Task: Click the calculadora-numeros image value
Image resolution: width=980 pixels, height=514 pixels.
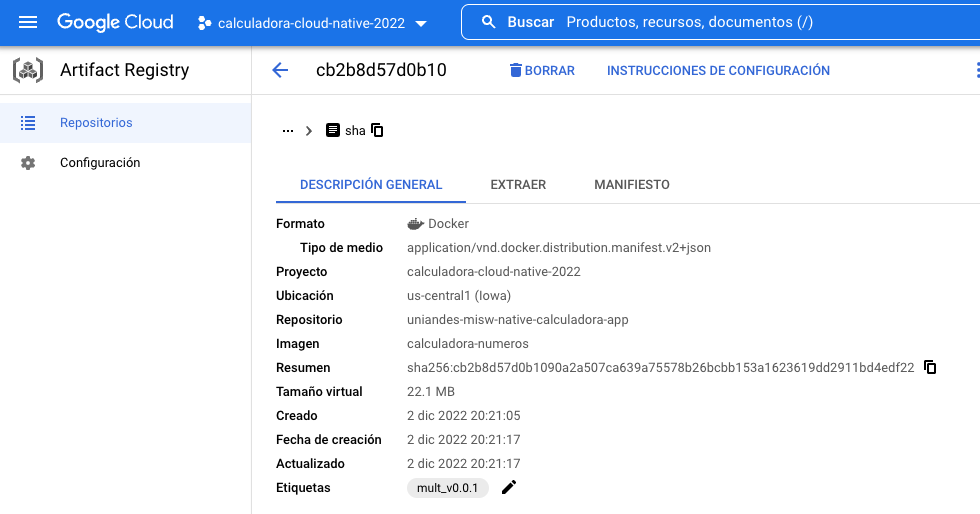Action: point(468,344)
